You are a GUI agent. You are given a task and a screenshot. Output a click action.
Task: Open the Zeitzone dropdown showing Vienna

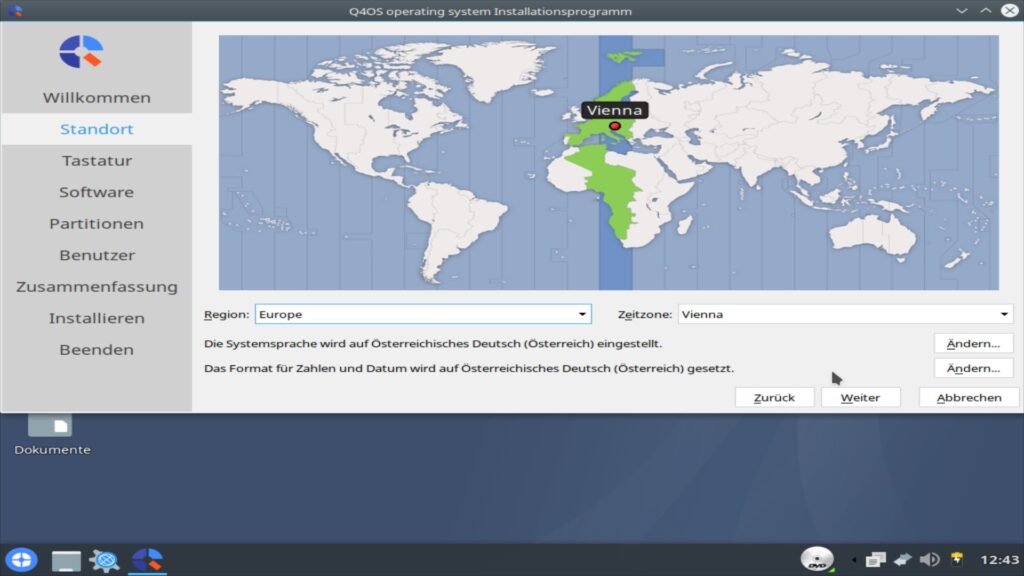tap(846, 314)
